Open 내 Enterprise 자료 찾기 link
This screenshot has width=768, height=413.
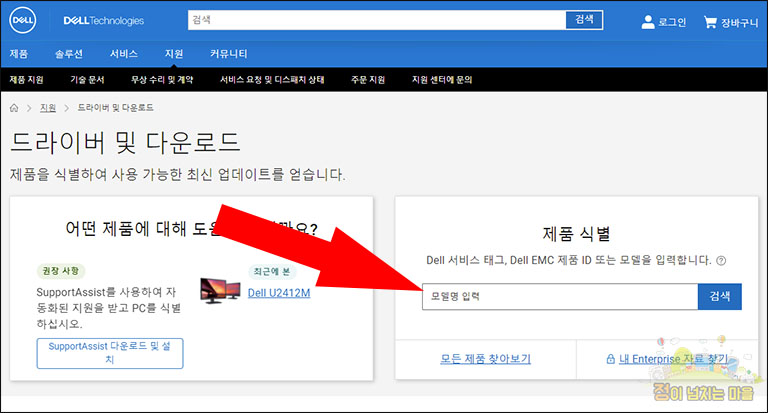pyautogui.click(x=673, y=359)
